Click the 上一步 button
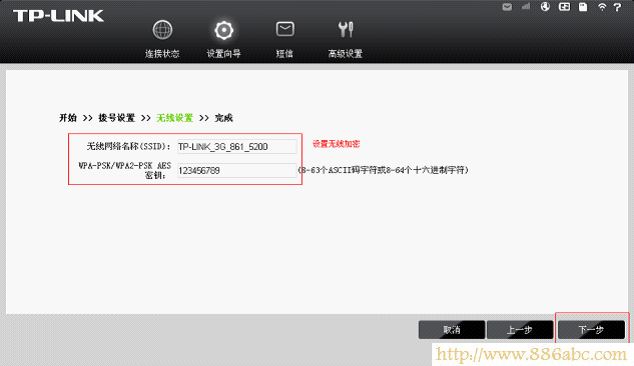 coord(520,330)
